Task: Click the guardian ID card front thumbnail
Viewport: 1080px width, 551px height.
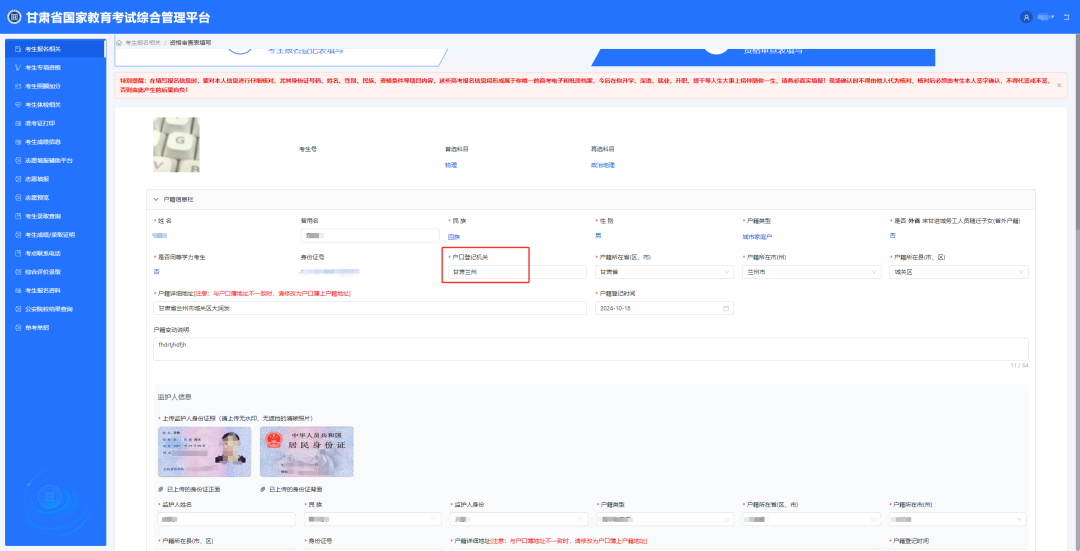Action: 204,452
